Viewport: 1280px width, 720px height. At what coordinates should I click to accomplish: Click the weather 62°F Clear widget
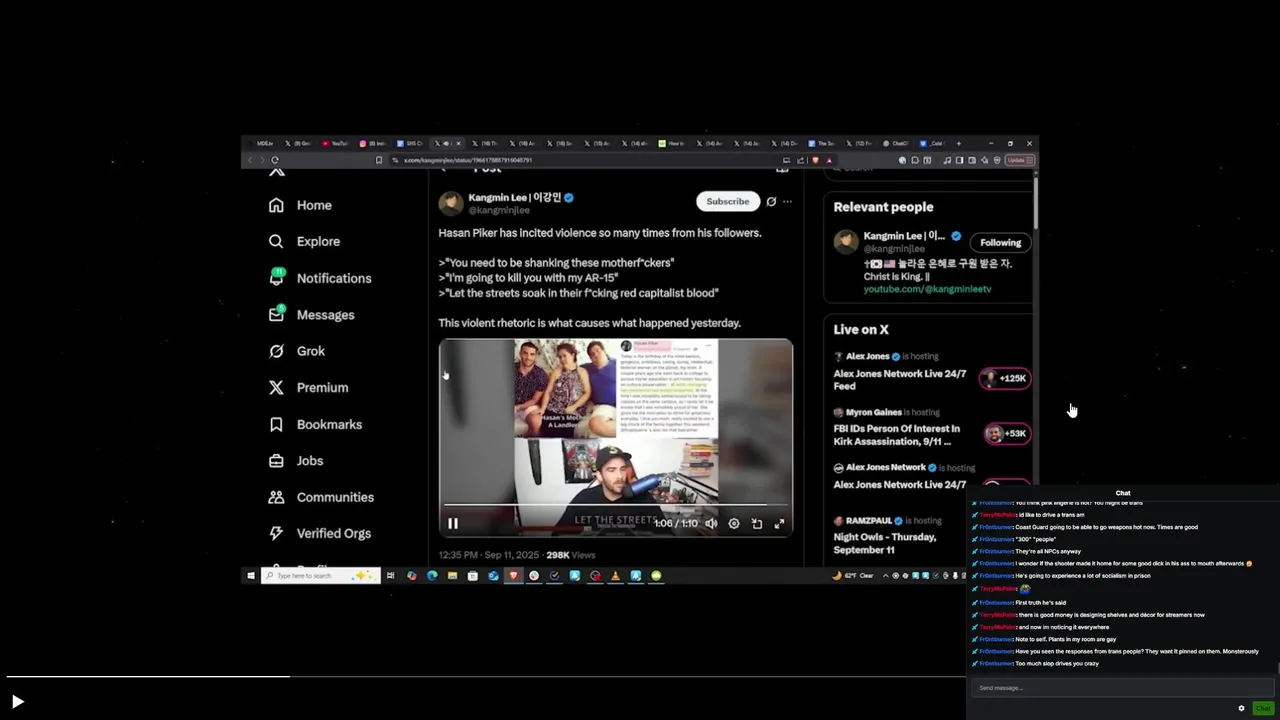(x=853, y=576)
